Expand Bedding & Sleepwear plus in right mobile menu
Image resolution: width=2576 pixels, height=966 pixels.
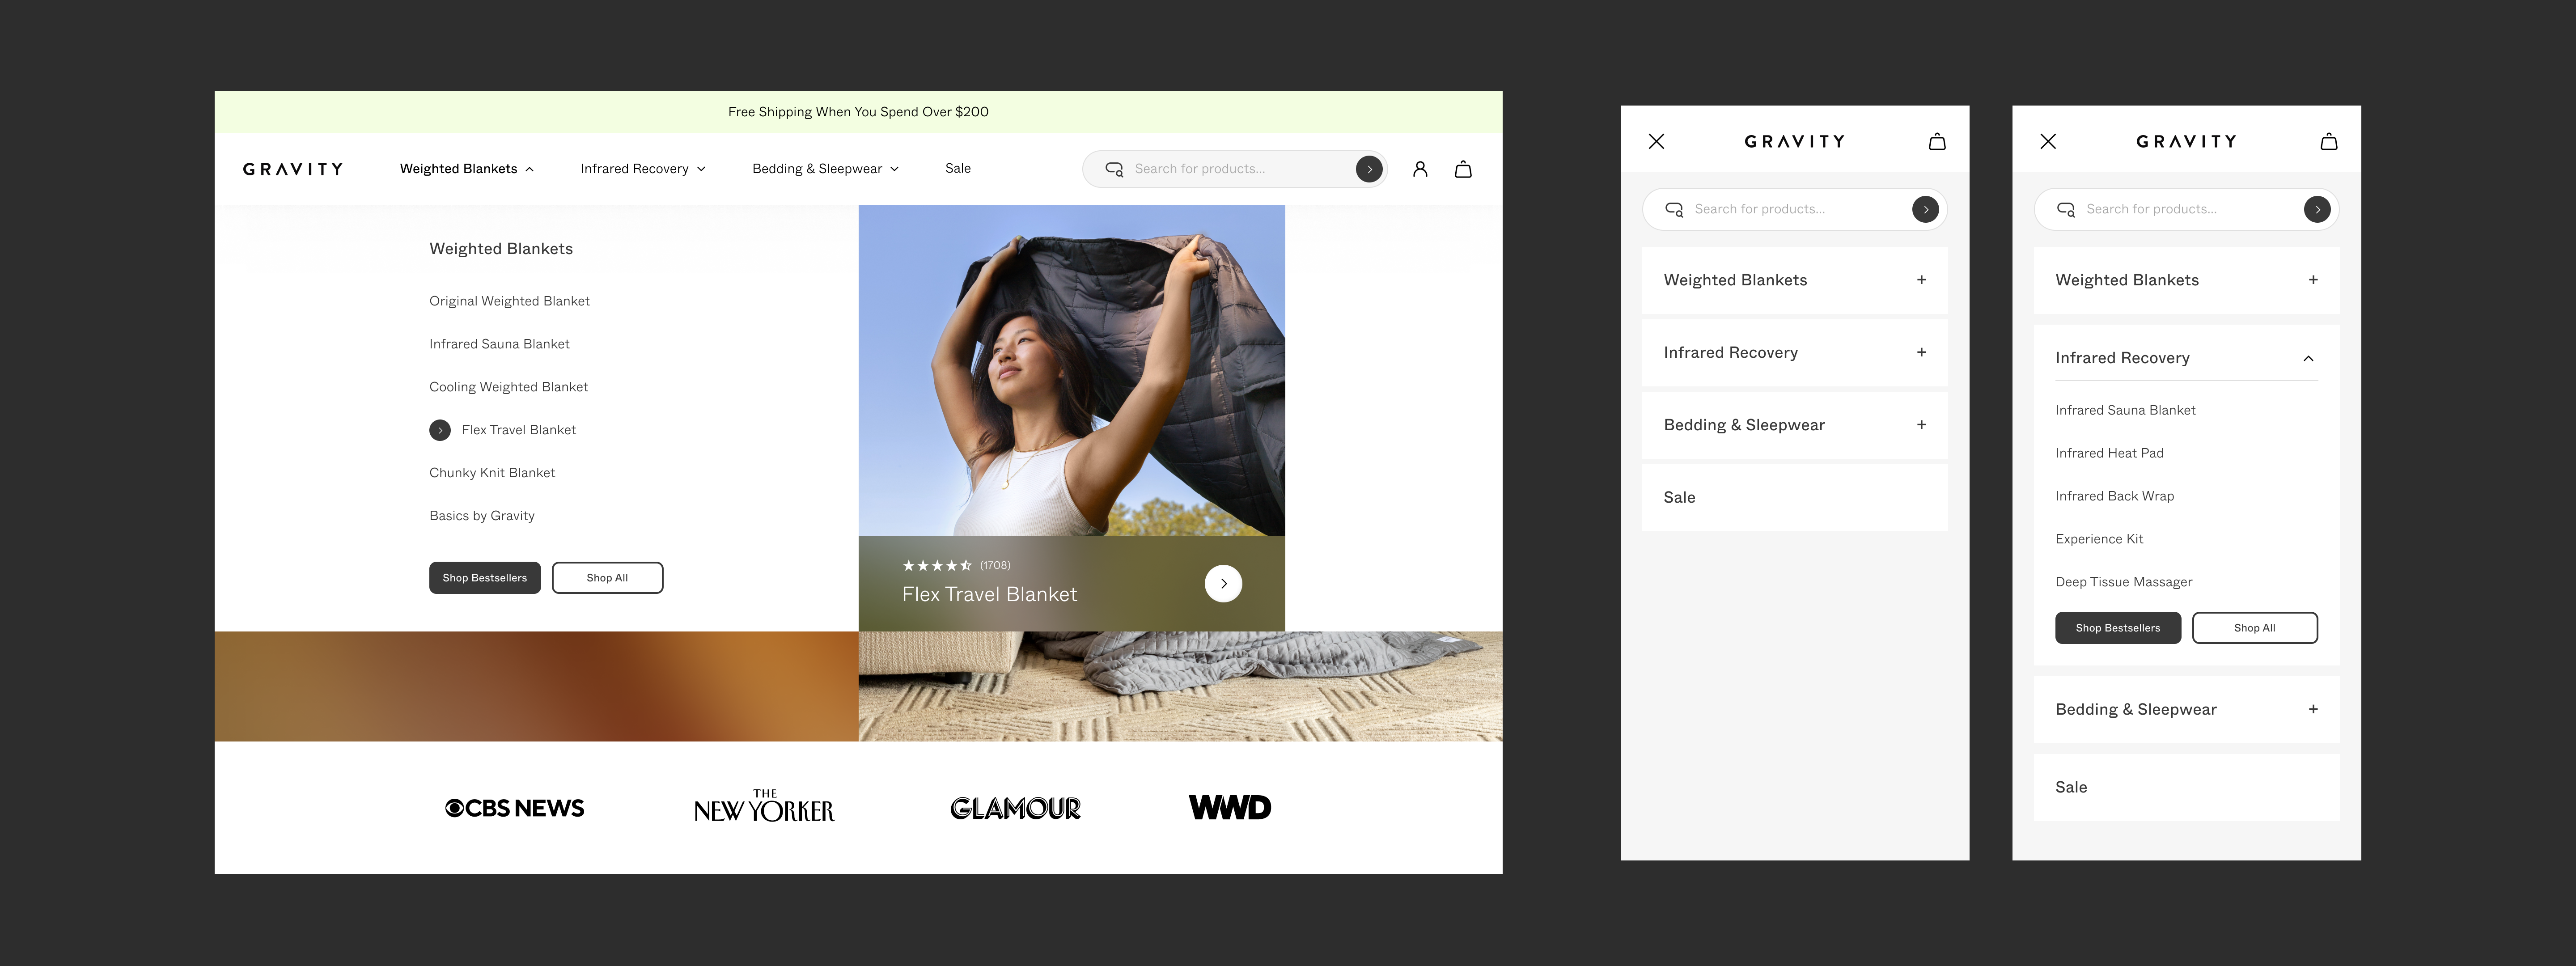(x=2313, y=709)
